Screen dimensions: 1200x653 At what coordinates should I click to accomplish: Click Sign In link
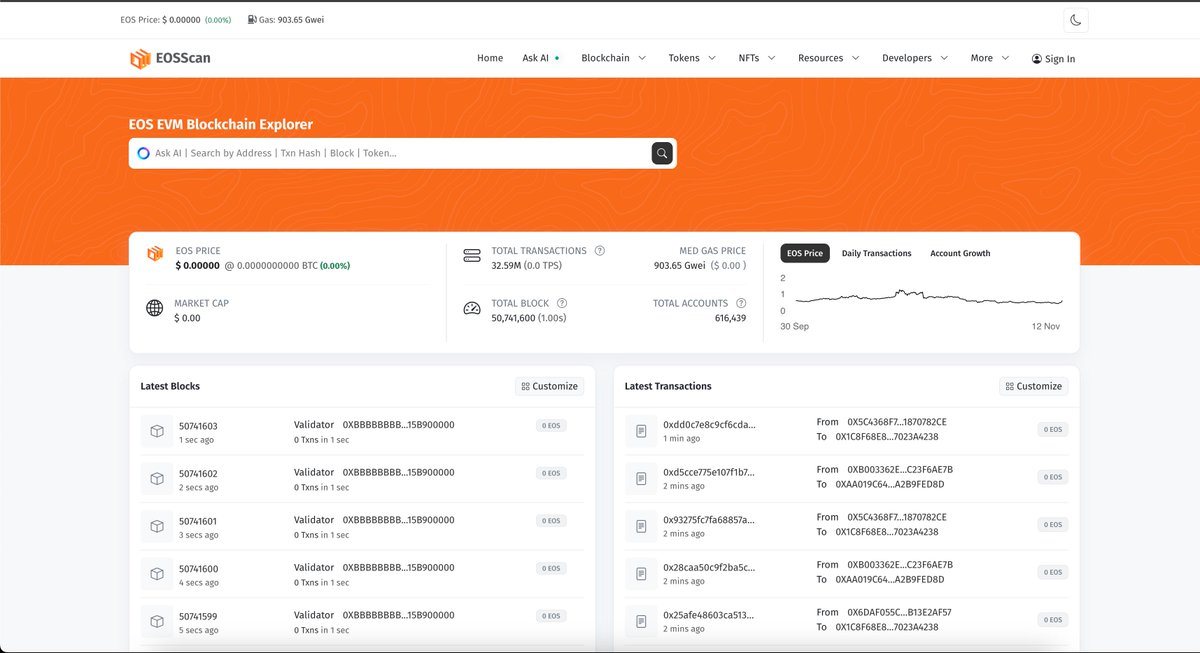point(1053,59)
